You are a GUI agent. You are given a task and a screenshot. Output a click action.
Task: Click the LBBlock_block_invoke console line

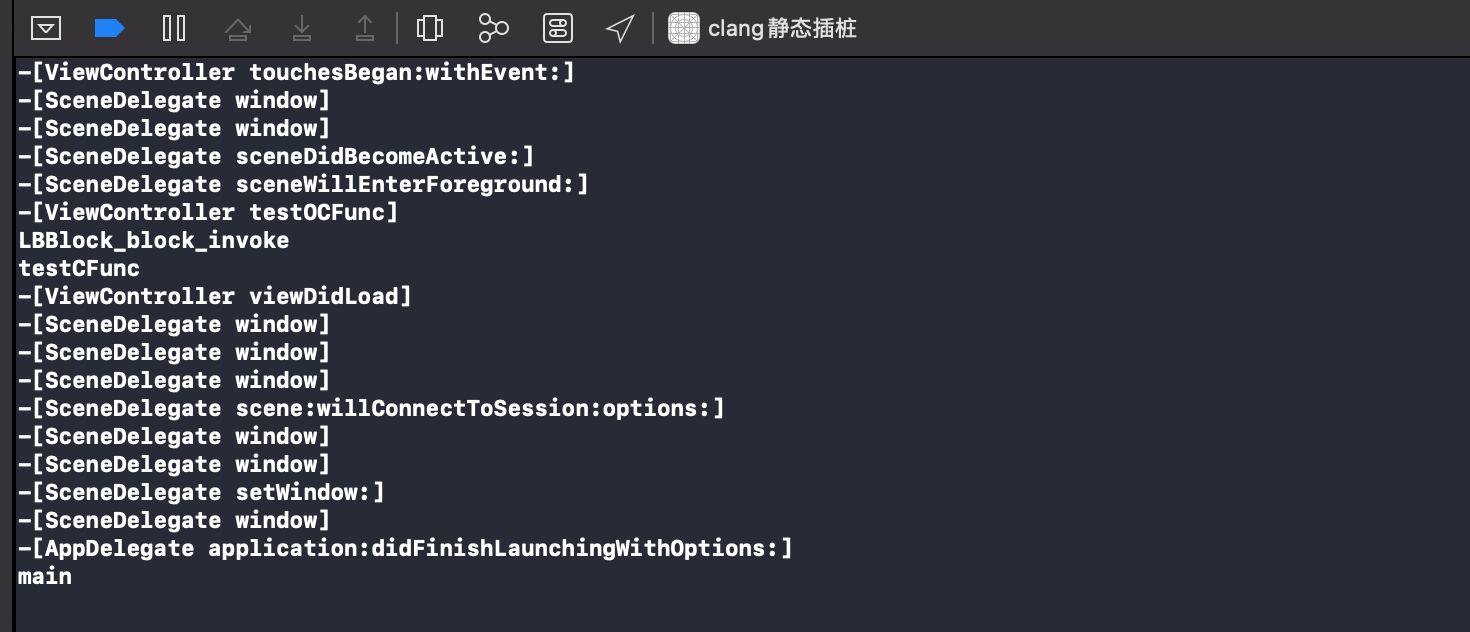click(154, 240)
